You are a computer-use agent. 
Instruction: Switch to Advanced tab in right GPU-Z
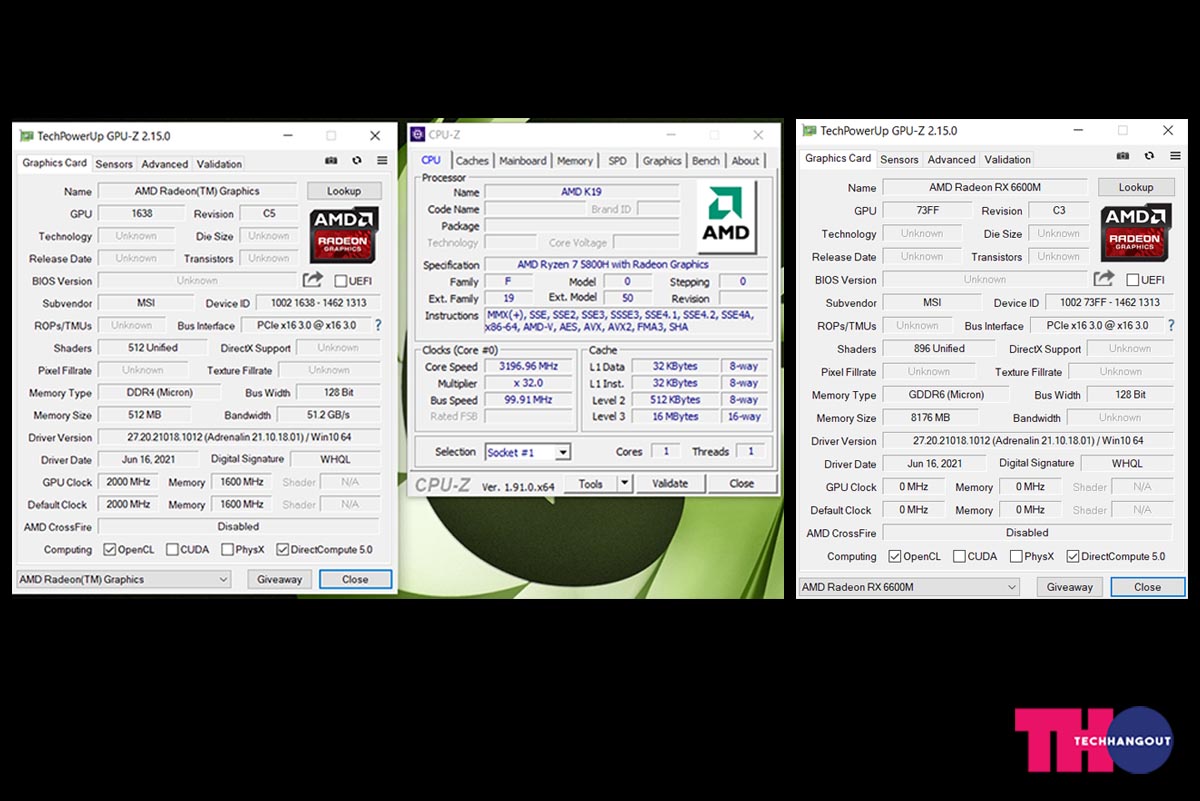[x=951, y=159]
